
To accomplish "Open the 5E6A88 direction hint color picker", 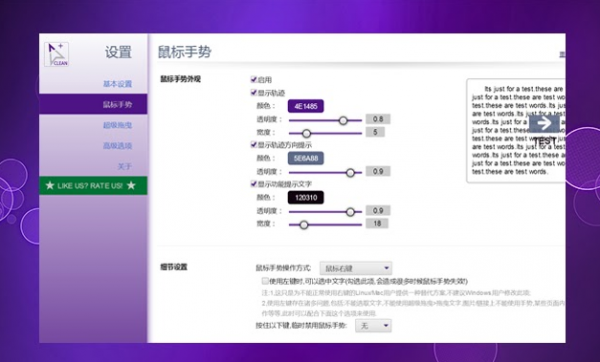I will 306,158.
